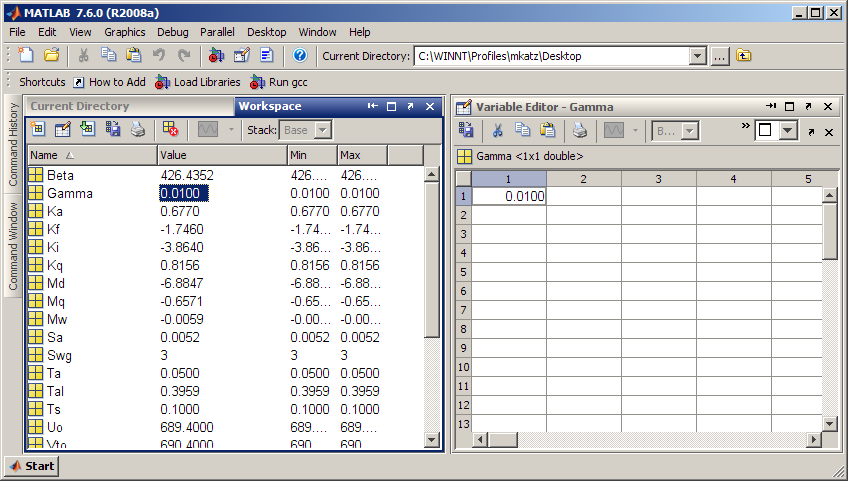Create a new variable in Workspace toolbar
The height and width of the screenshot is (481, 848).
pos(37,129)
